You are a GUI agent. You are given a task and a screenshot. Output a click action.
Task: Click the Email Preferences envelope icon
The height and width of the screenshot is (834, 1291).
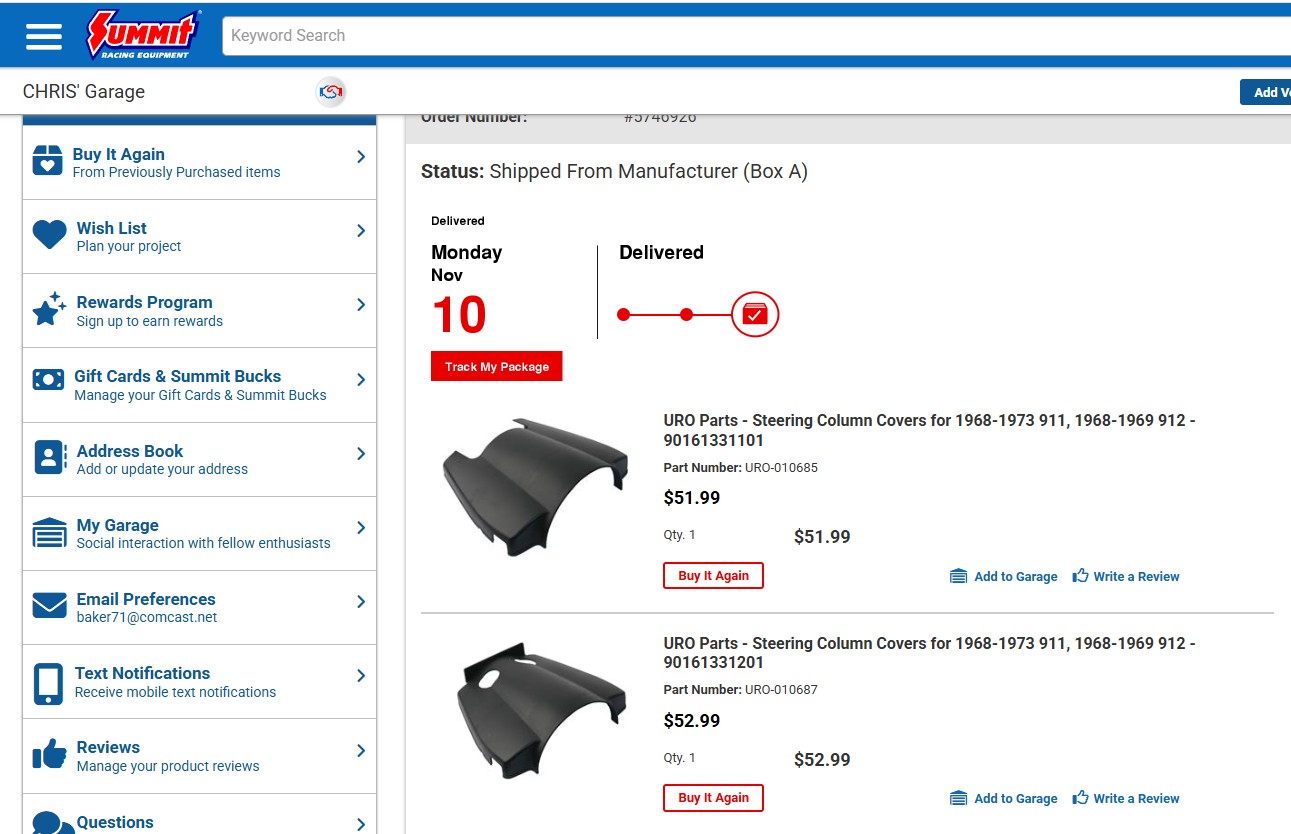(x=49, y=606)
